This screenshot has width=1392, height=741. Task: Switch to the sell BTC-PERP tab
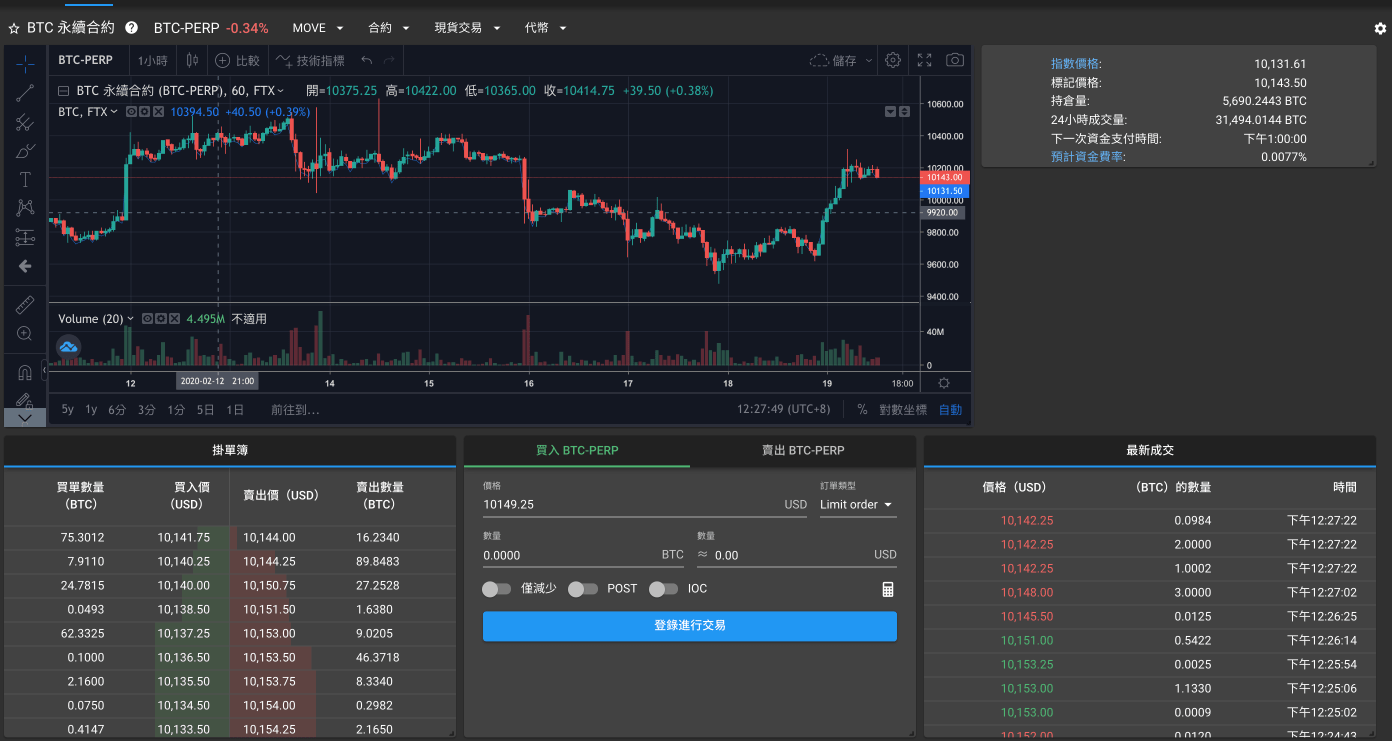pyautogui.click(x=803, y=451)
